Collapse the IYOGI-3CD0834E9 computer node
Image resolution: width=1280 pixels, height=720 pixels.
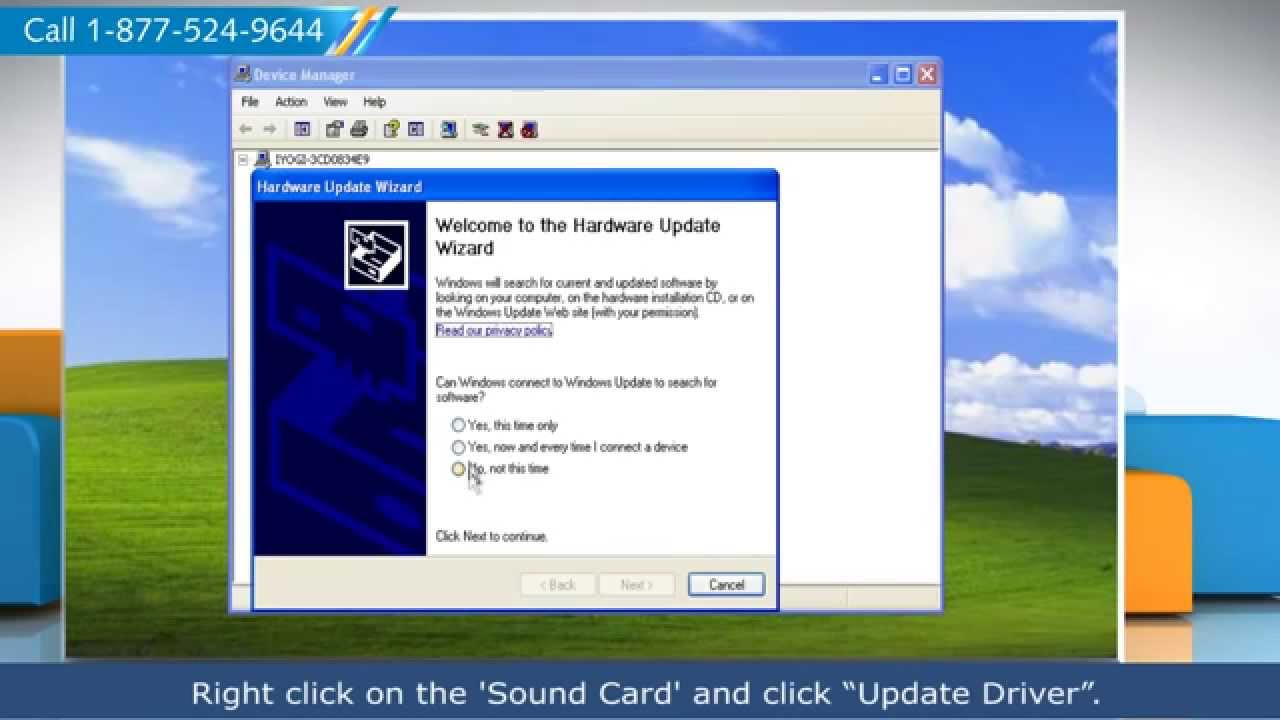pyautogui.click(x=242, y=159)
